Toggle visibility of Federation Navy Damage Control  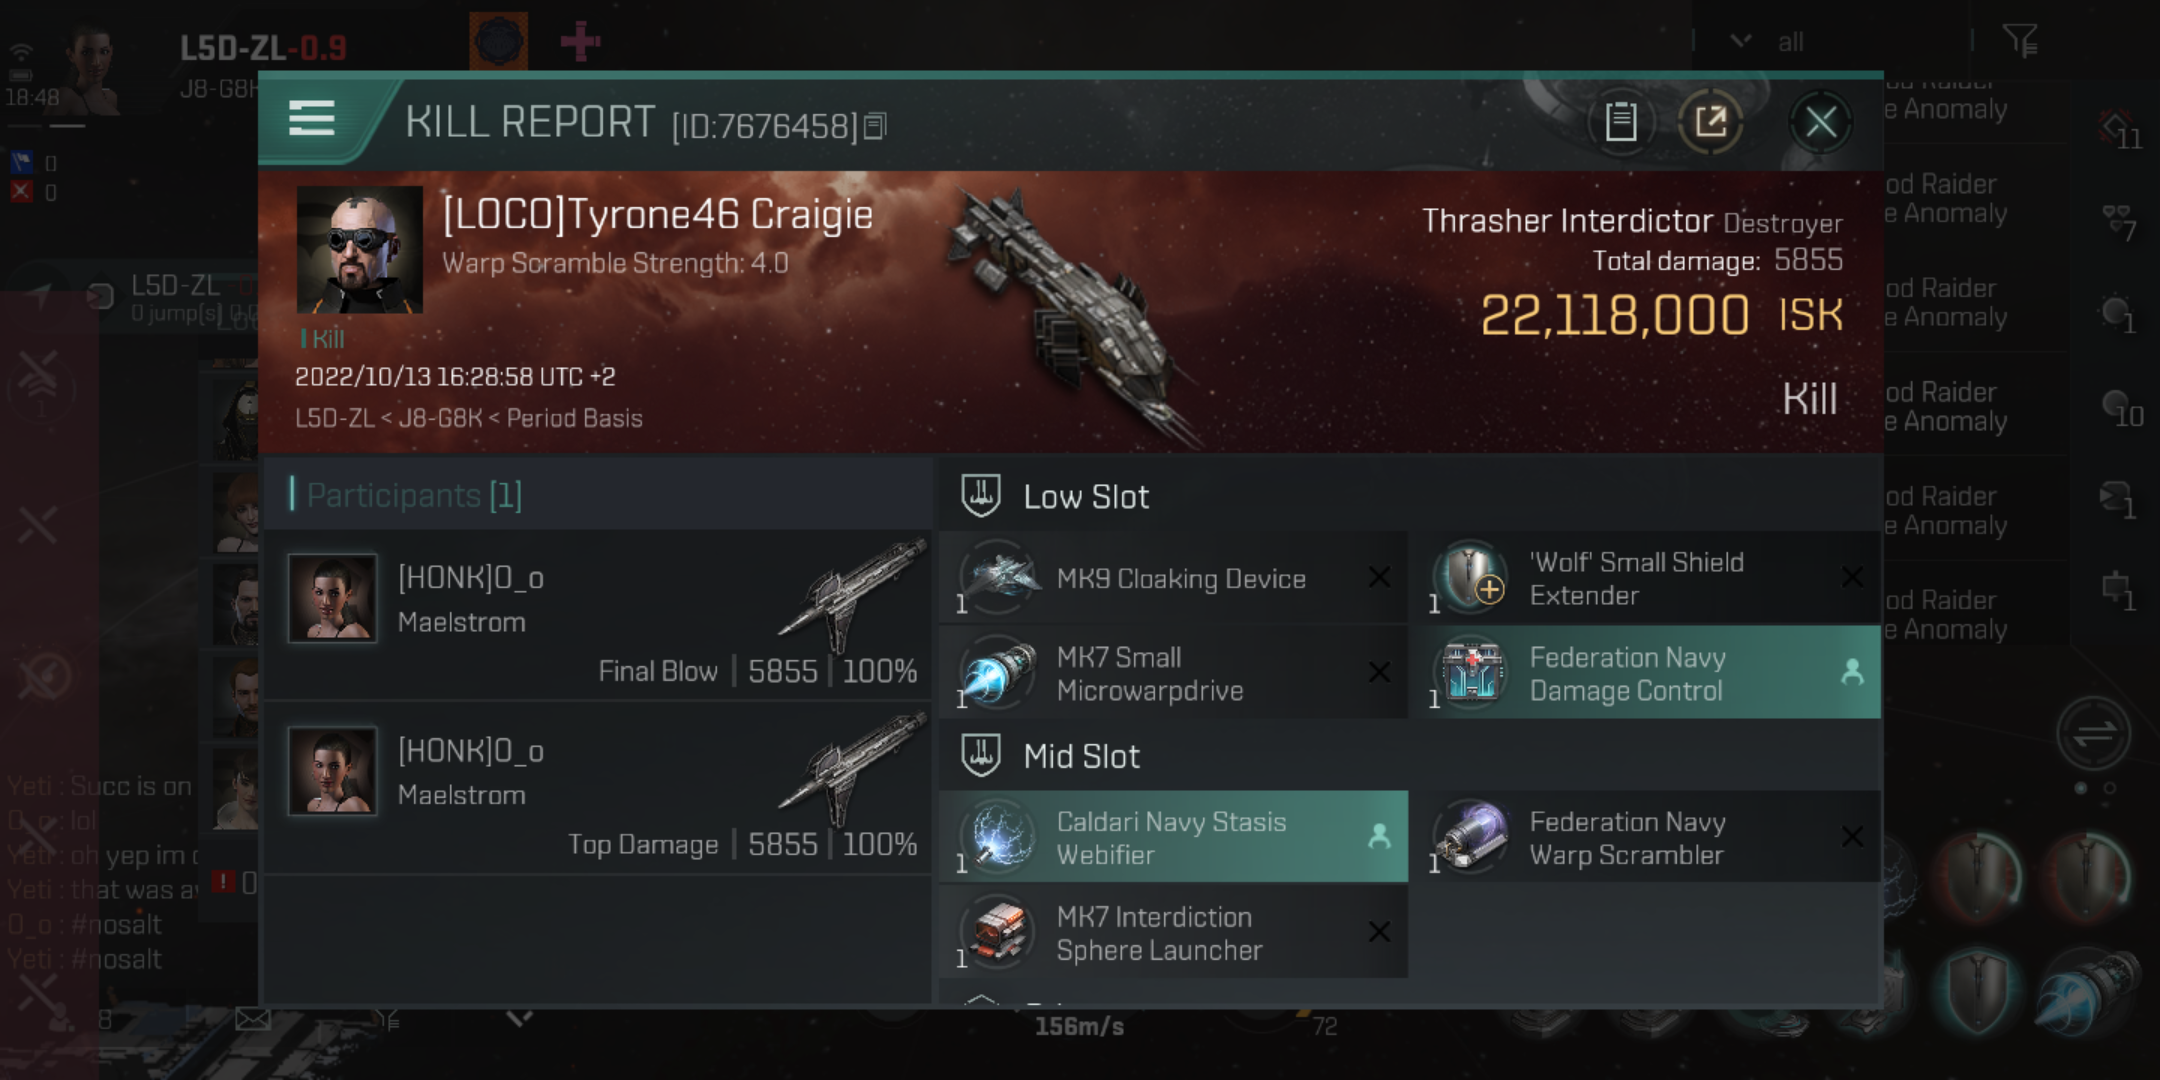point(1850,675)
